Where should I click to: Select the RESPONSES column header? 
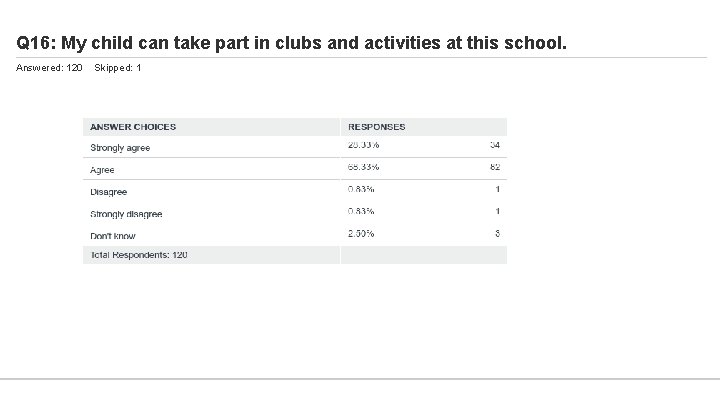click(x=376, y=127)
